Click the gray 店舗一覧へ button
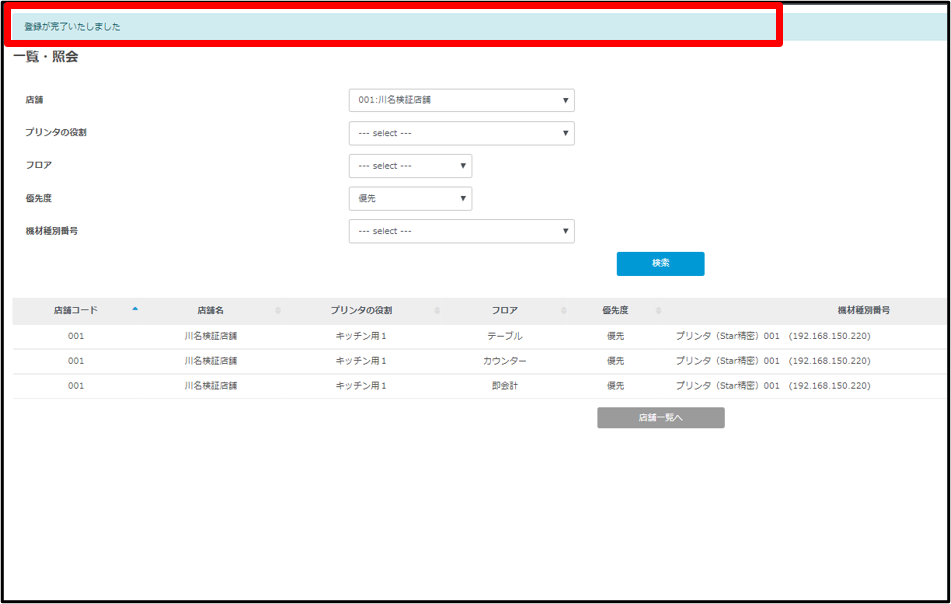Image resolution: width=951 pixels, height=604 pixels. pos(660,417)
